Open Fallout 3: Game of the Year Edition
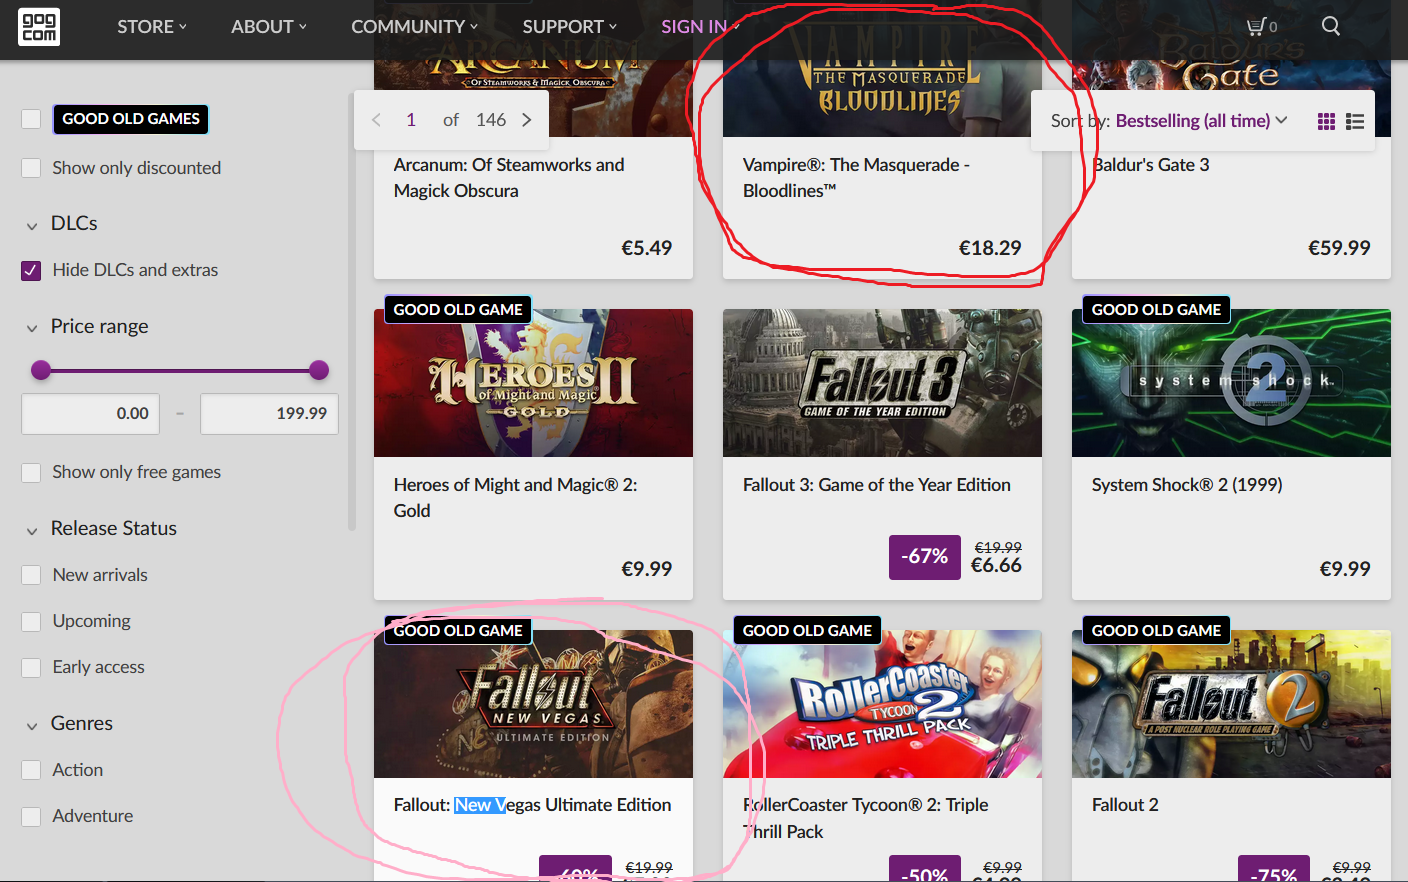Screen dimensions: 1408x882 (877, 485)
